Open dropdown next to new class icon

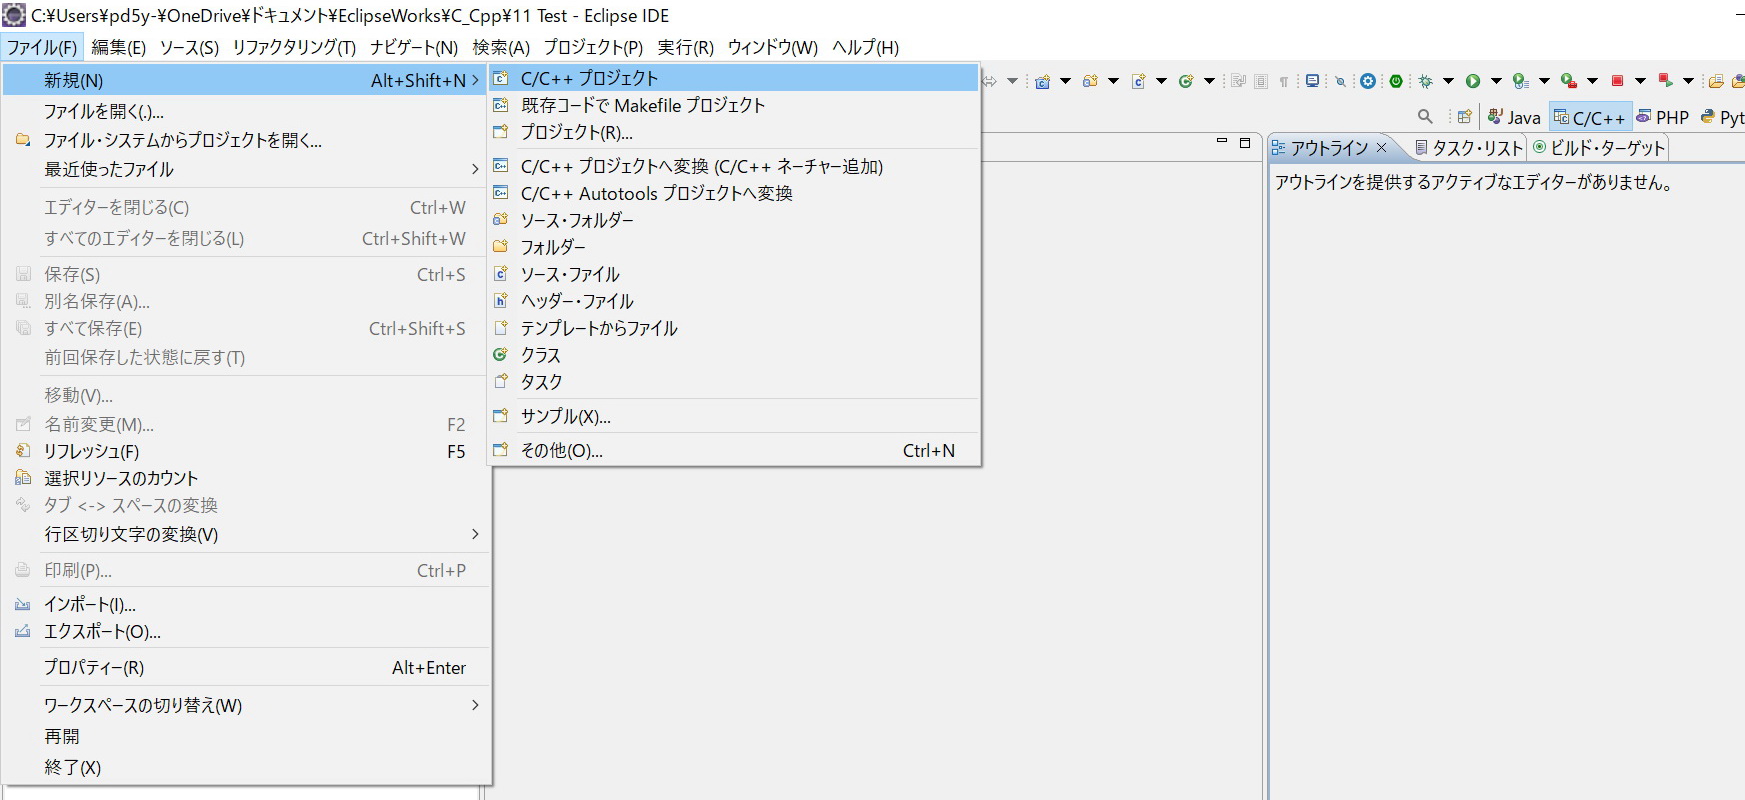tap(1209, 81)
